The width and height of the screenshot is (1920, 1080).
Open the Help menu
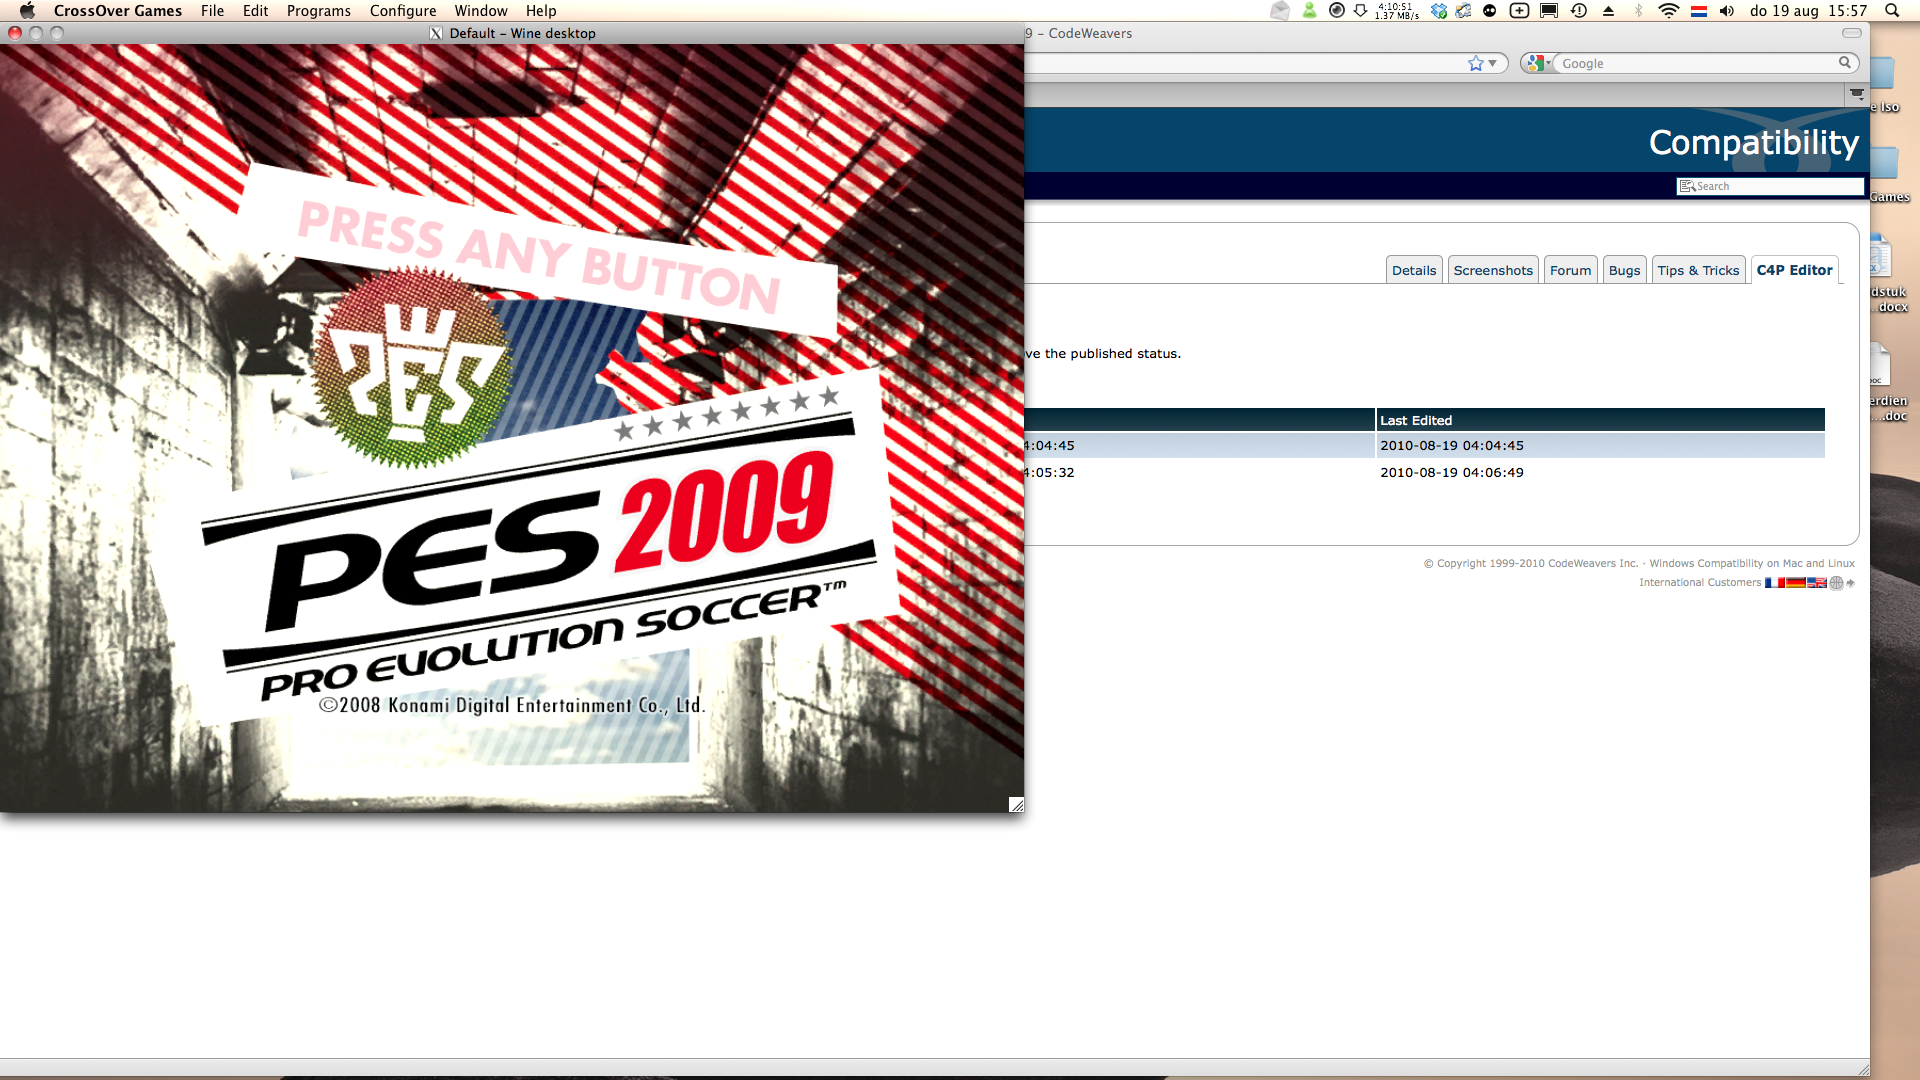click(541, 11)
